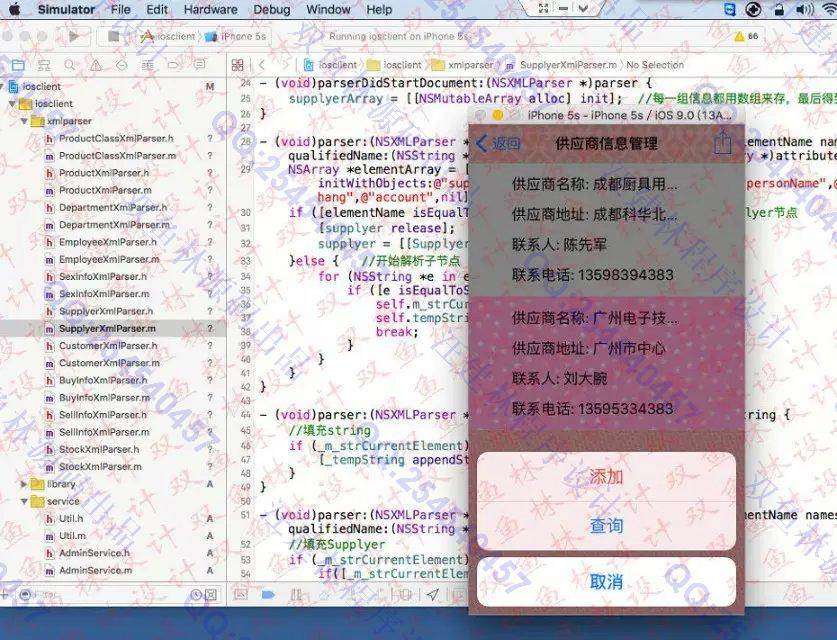Screen dimensions: 837x640
Task: Toggle breakpoints activation in debug bar
Action: point(268,594)
